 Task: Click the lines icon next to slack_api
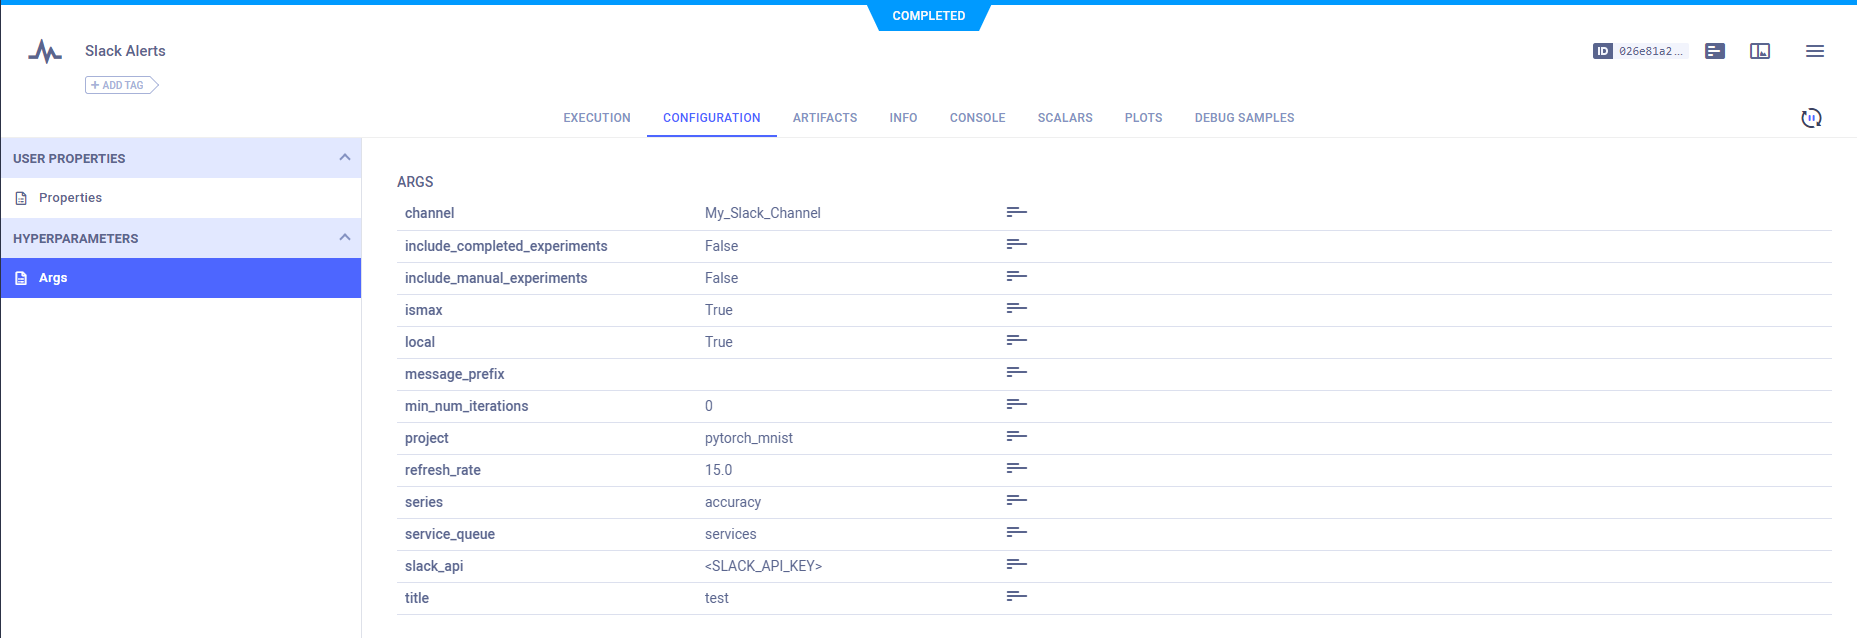point(1016,564)
